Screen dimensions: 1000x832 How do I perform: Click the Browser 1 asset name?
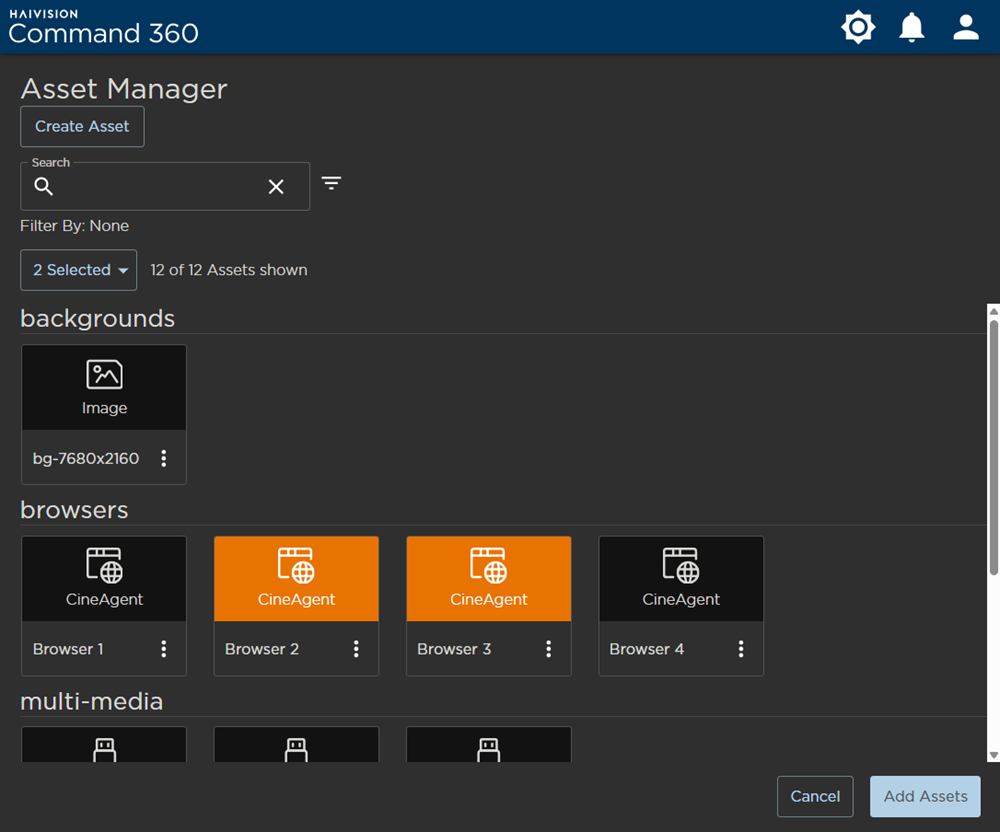point(68,649)
